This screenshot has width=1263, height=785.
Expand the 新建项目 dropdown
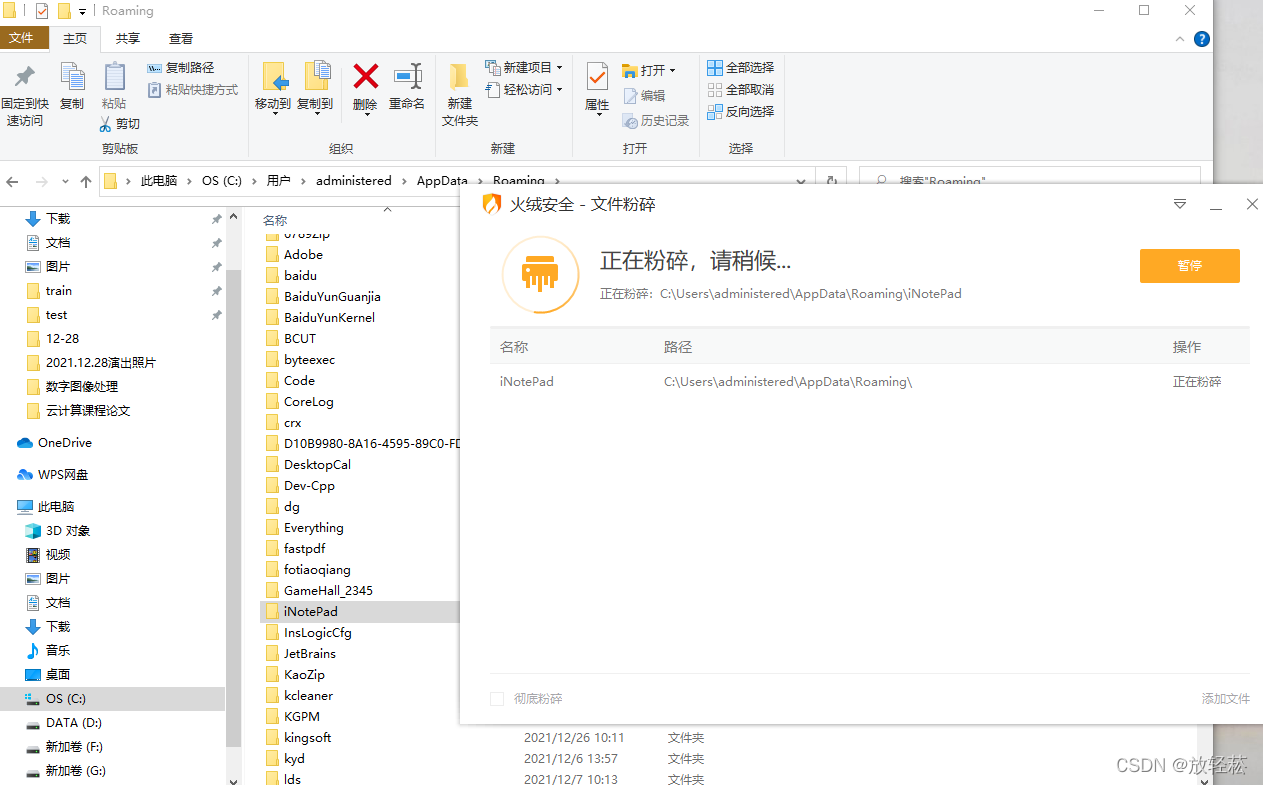point(559,68)
